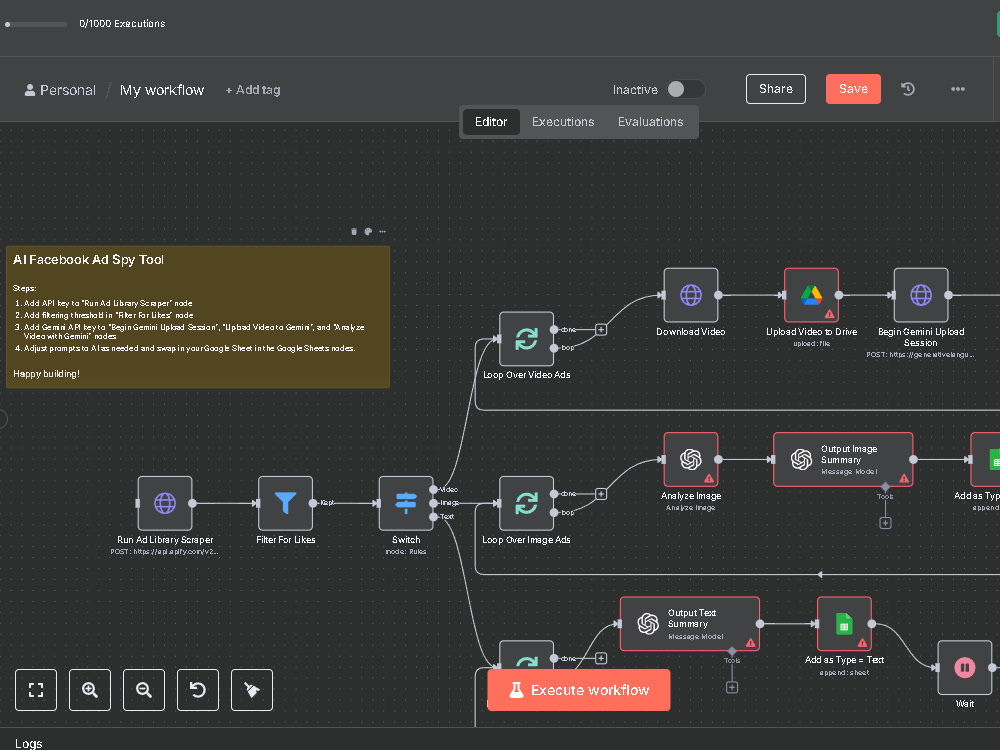The width and height of the screenshot is (1000, 750).
Task: Add node after bottom loop done output
Action: tap(601, 658)
